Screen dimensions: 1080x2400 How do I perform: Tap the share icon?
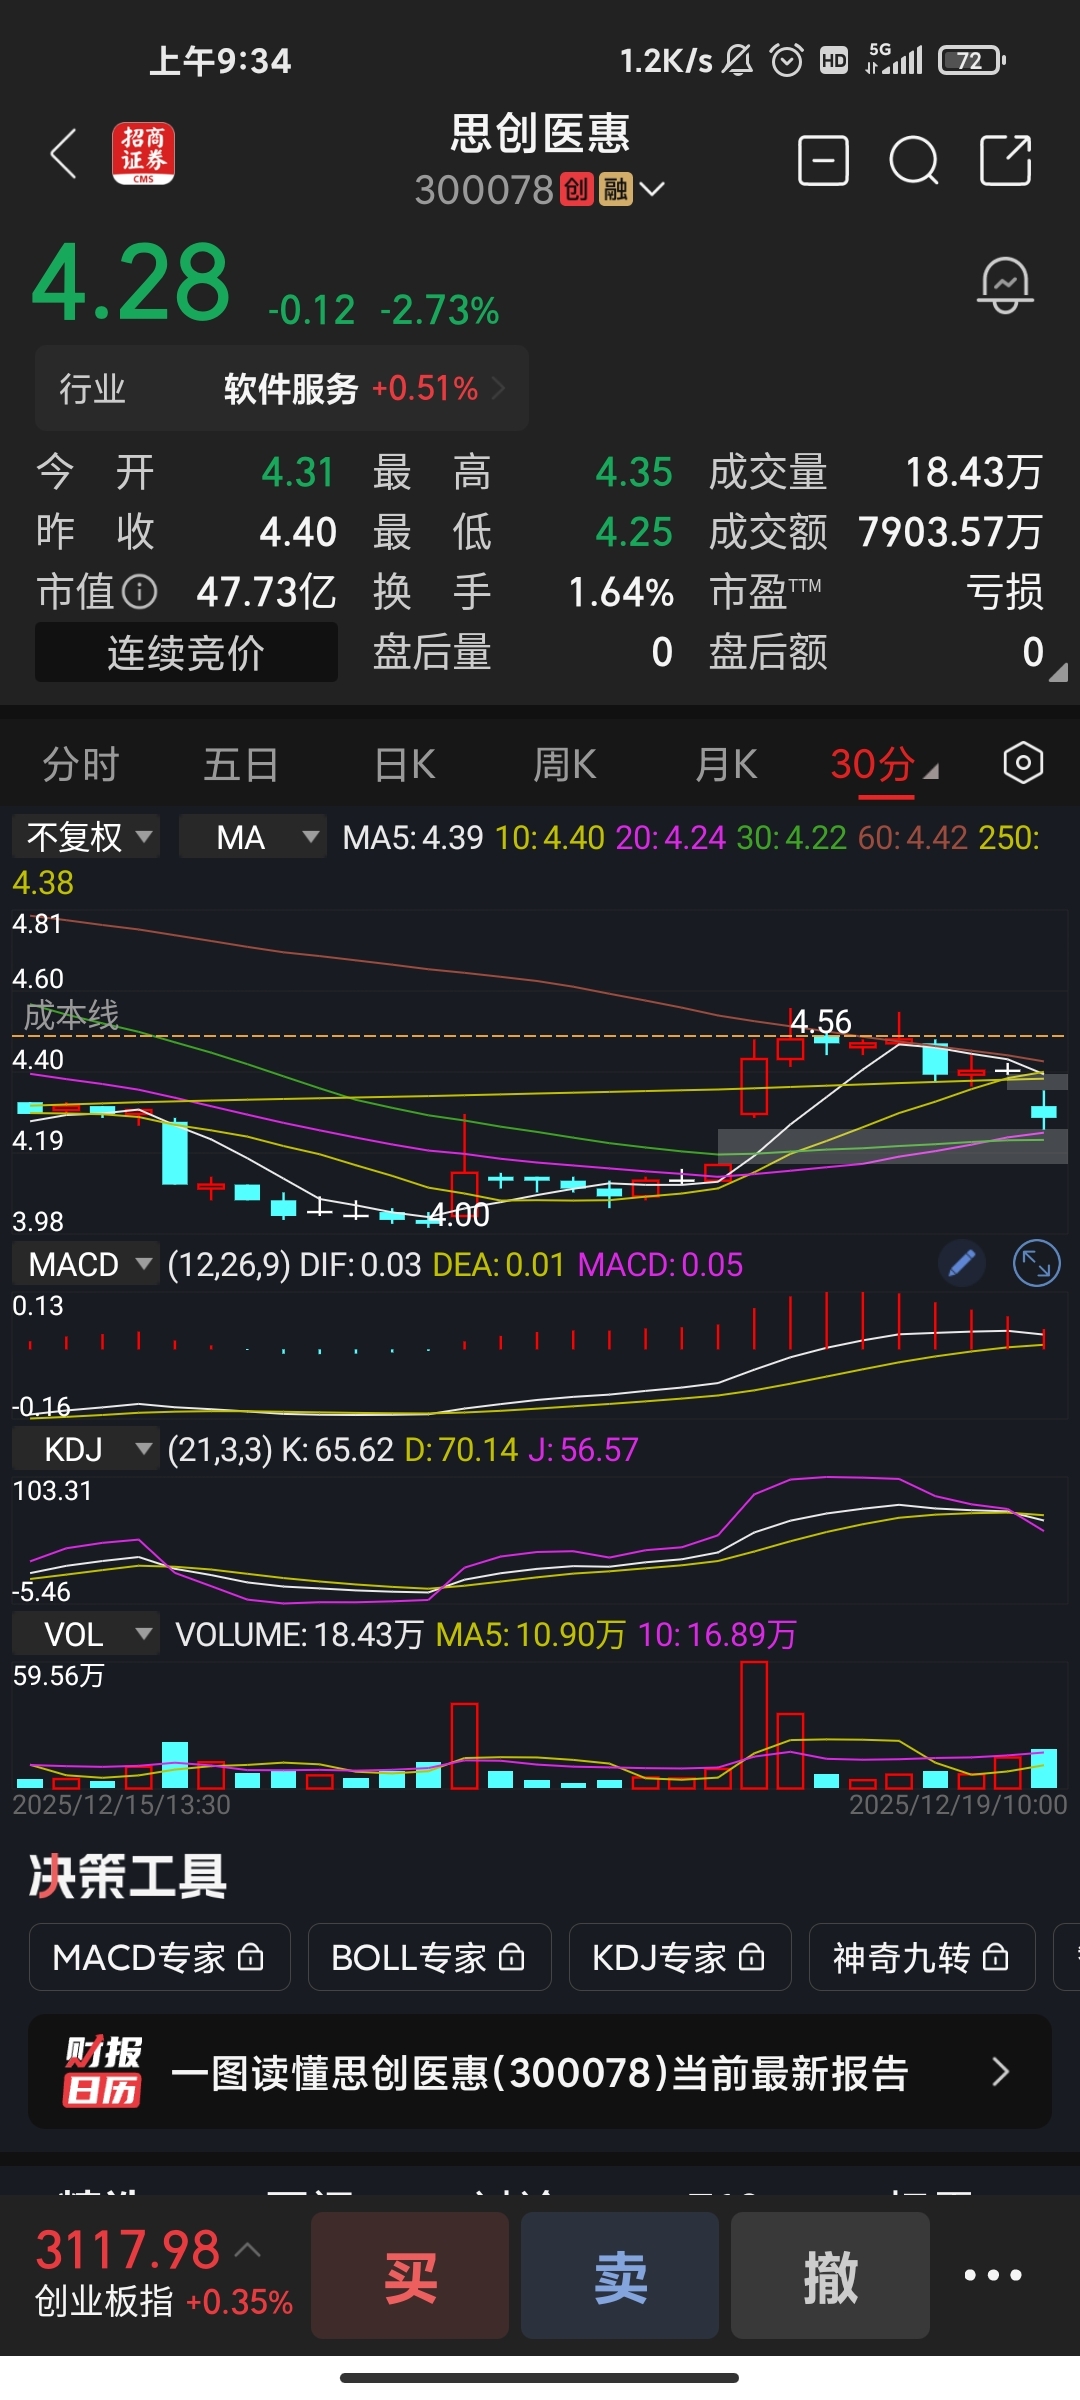(x=1005, y=160)
